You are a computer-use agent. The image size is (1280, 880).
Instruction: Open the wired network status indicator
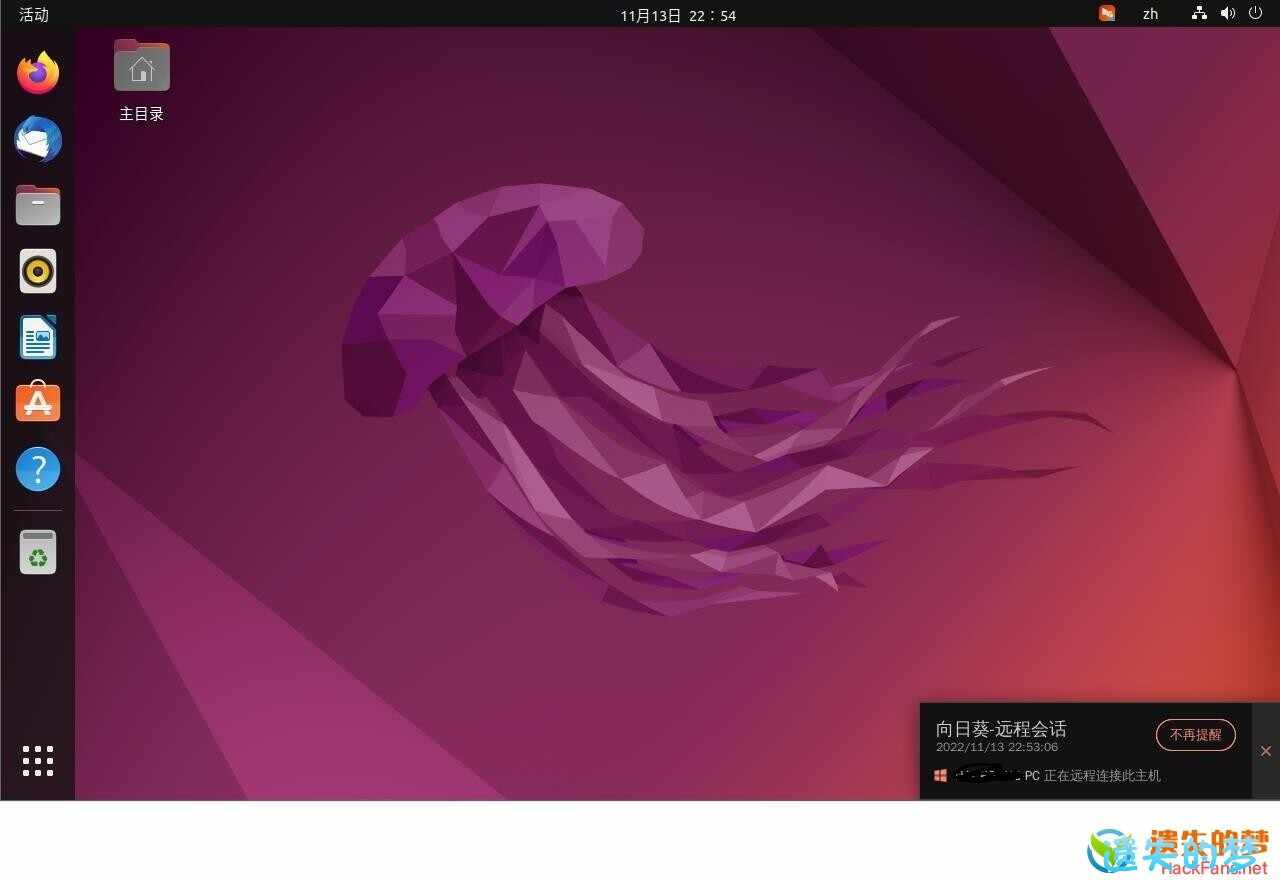(1199, 13)
